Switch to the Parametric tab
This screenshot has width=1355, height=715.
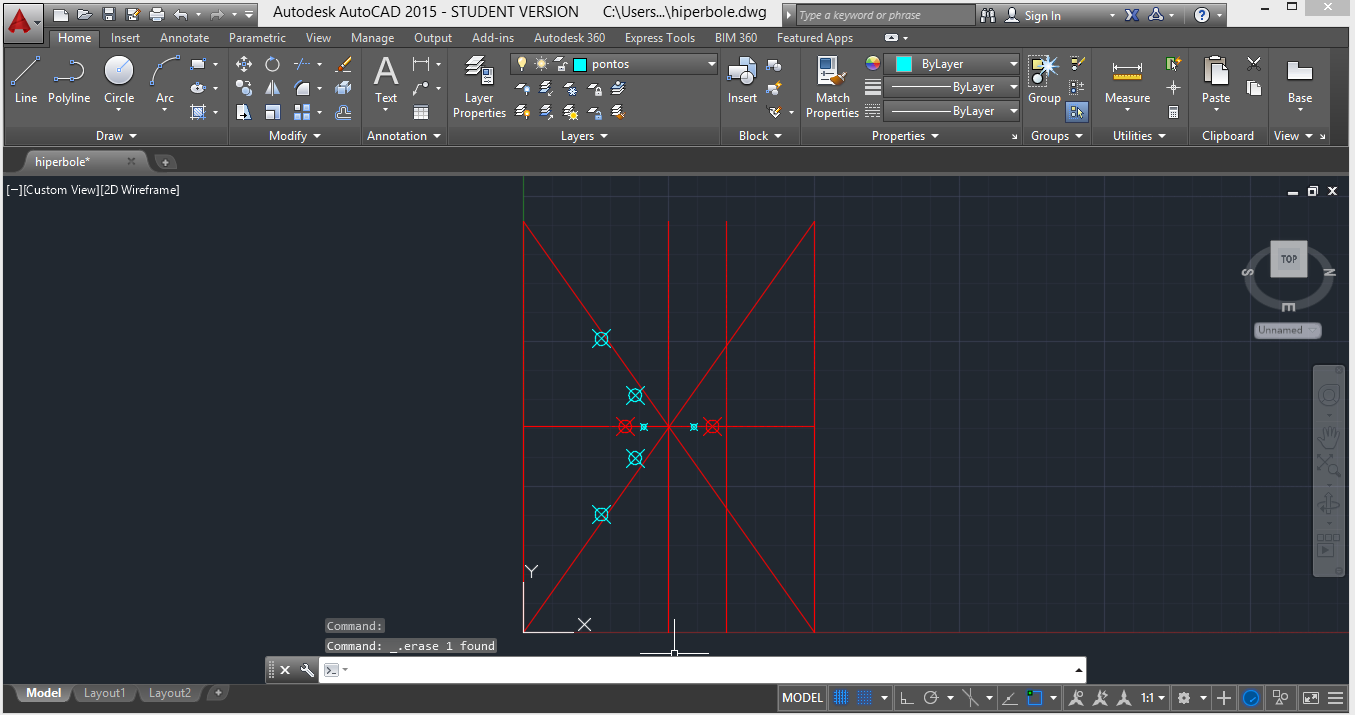[257, 38]
